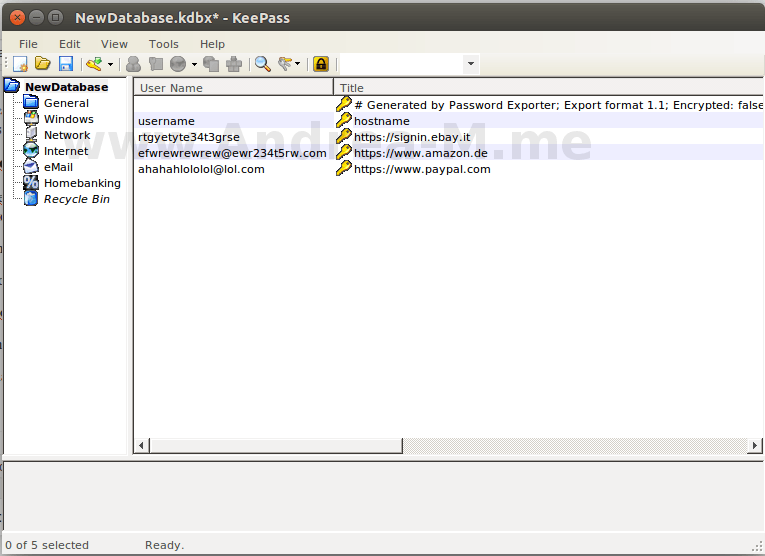Click the rtgyetyte34t3grse user name
This screenshot has width=765, height=556.
tap(189, 137)
